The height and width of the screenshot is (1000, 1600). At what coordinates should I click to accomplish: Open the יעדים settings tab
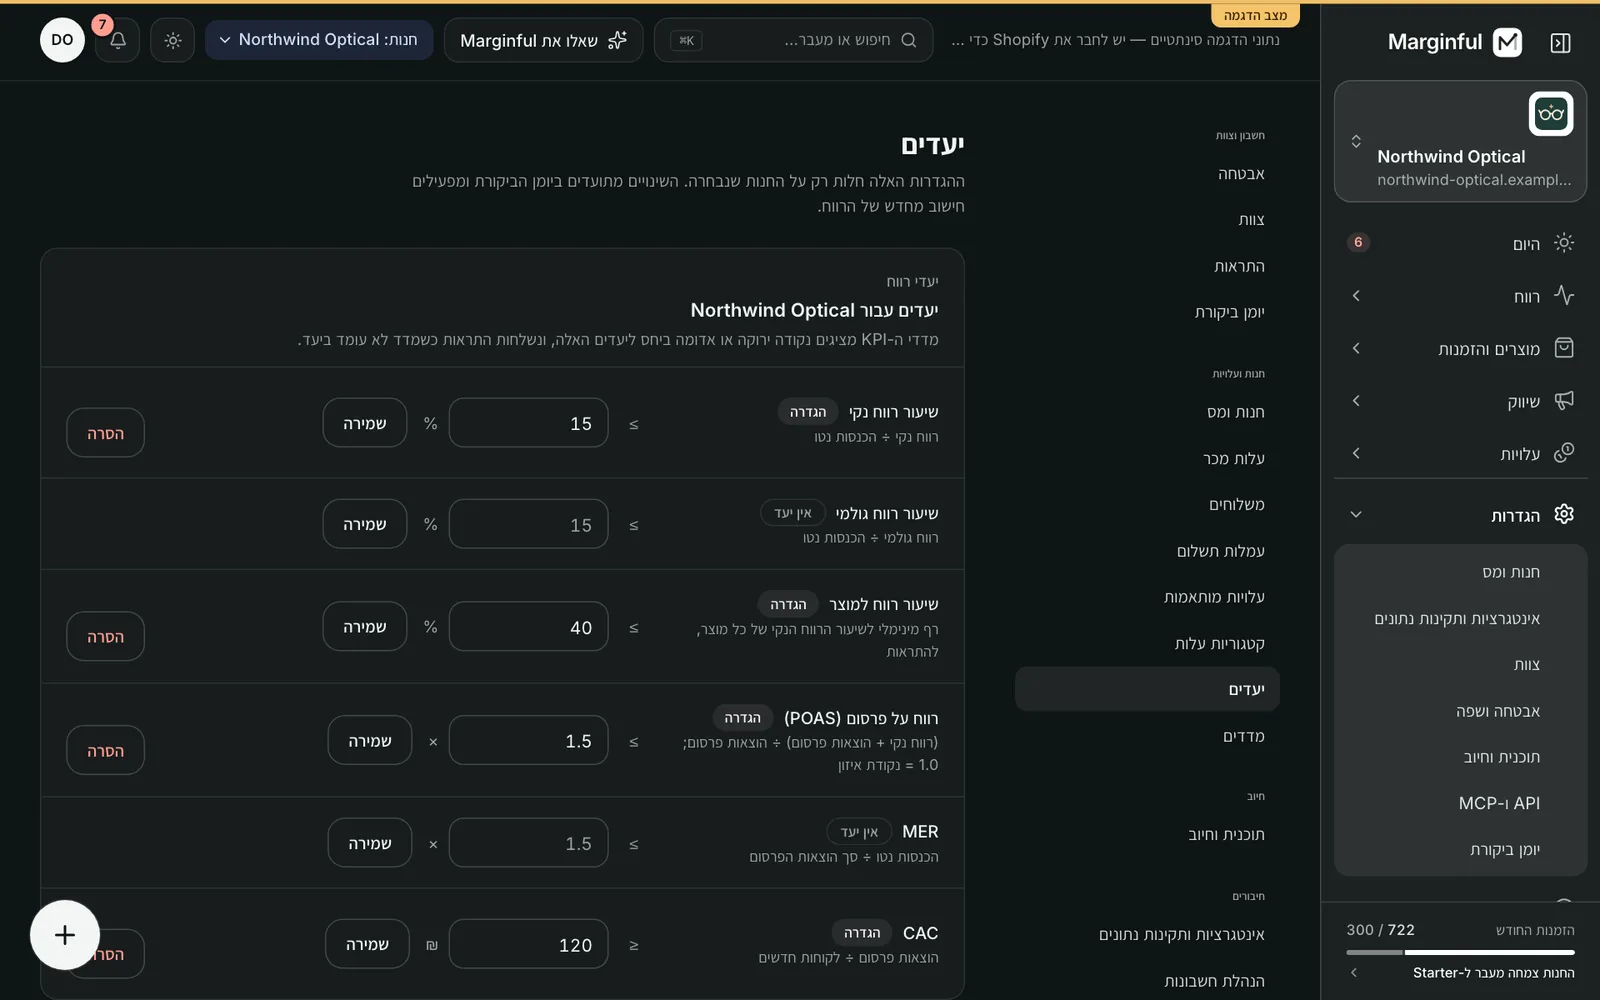[1147, 689]
